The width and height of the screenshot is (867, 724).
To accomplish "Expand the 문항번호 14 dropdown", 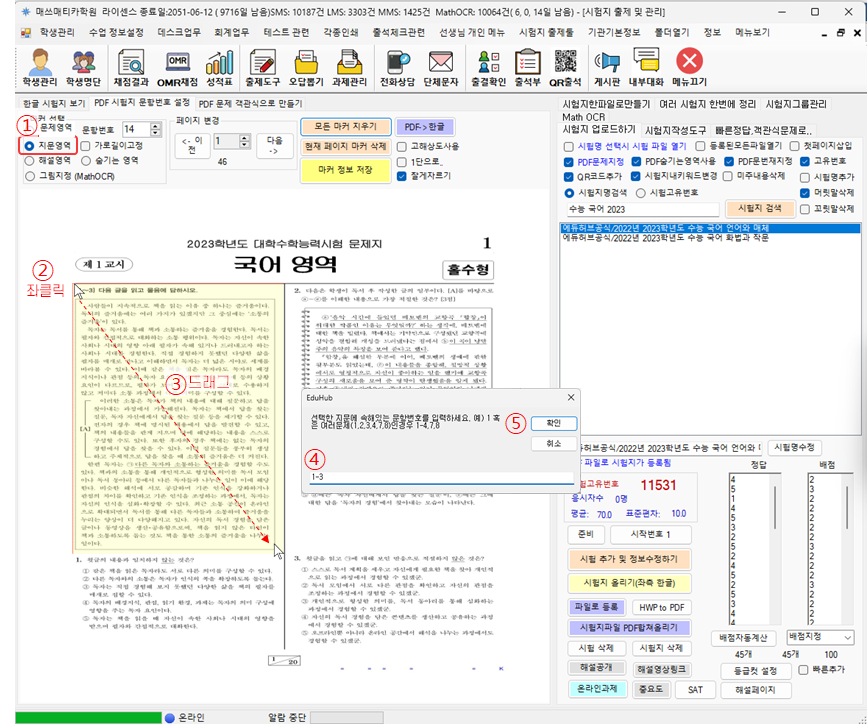I will [x=156, y=129].
